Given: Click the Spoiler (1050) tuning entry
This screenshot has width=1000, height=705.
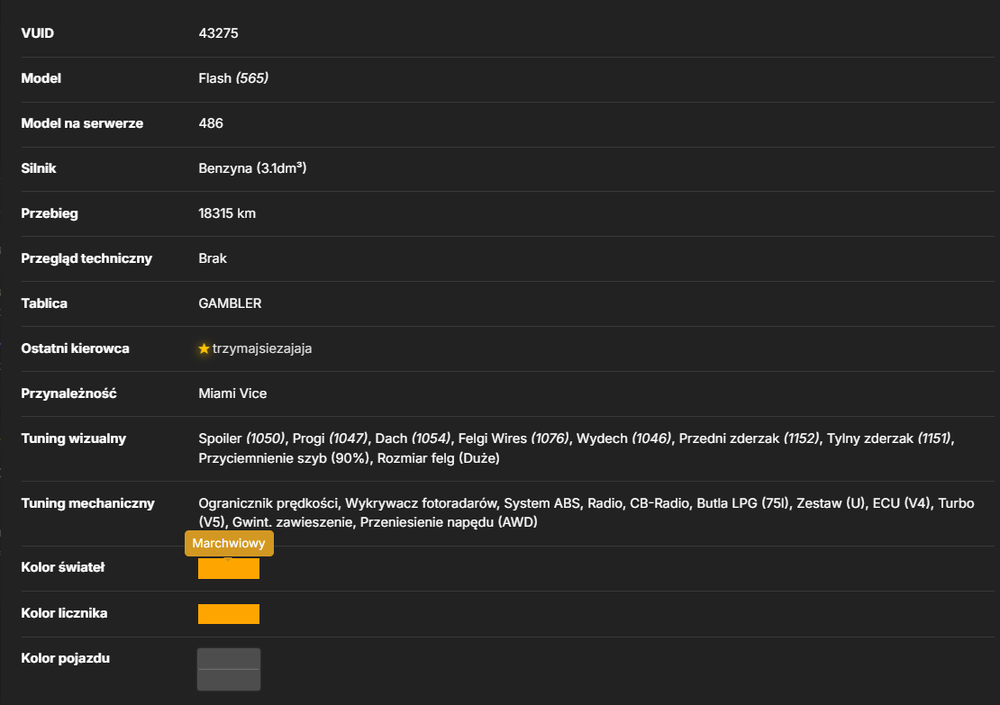Looking at the screenshot, I should tap(242, 438).
